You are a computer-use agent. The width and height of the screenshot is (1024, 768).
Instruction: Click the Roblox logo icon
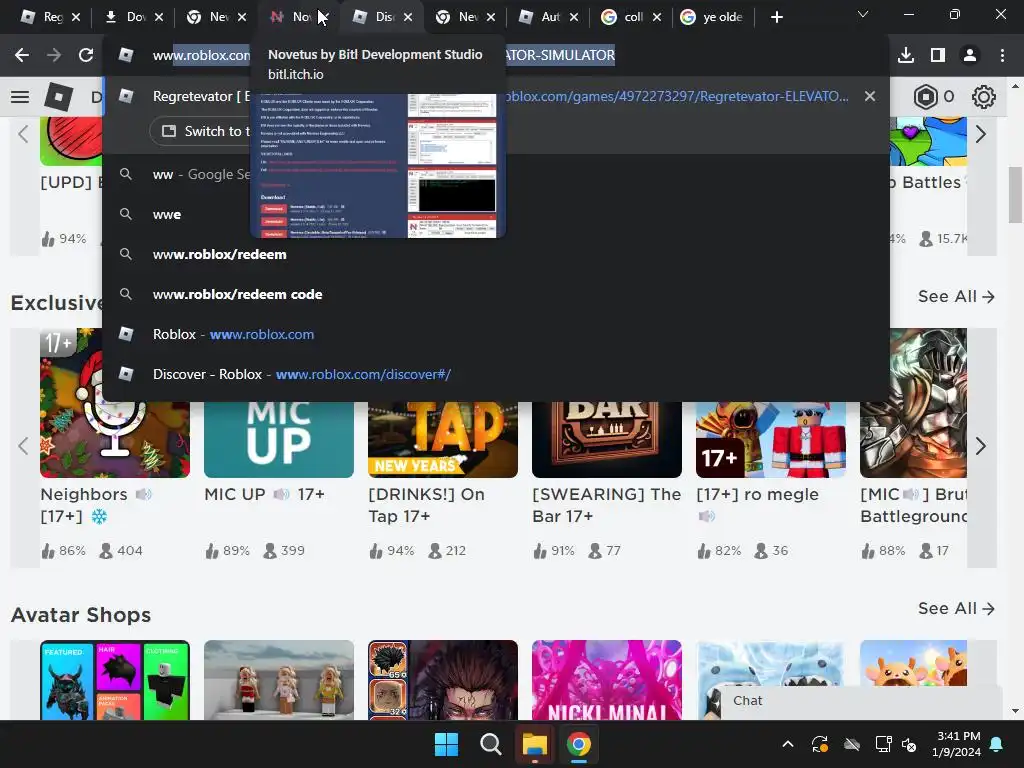pyautogui.click(x=59, y=97)
